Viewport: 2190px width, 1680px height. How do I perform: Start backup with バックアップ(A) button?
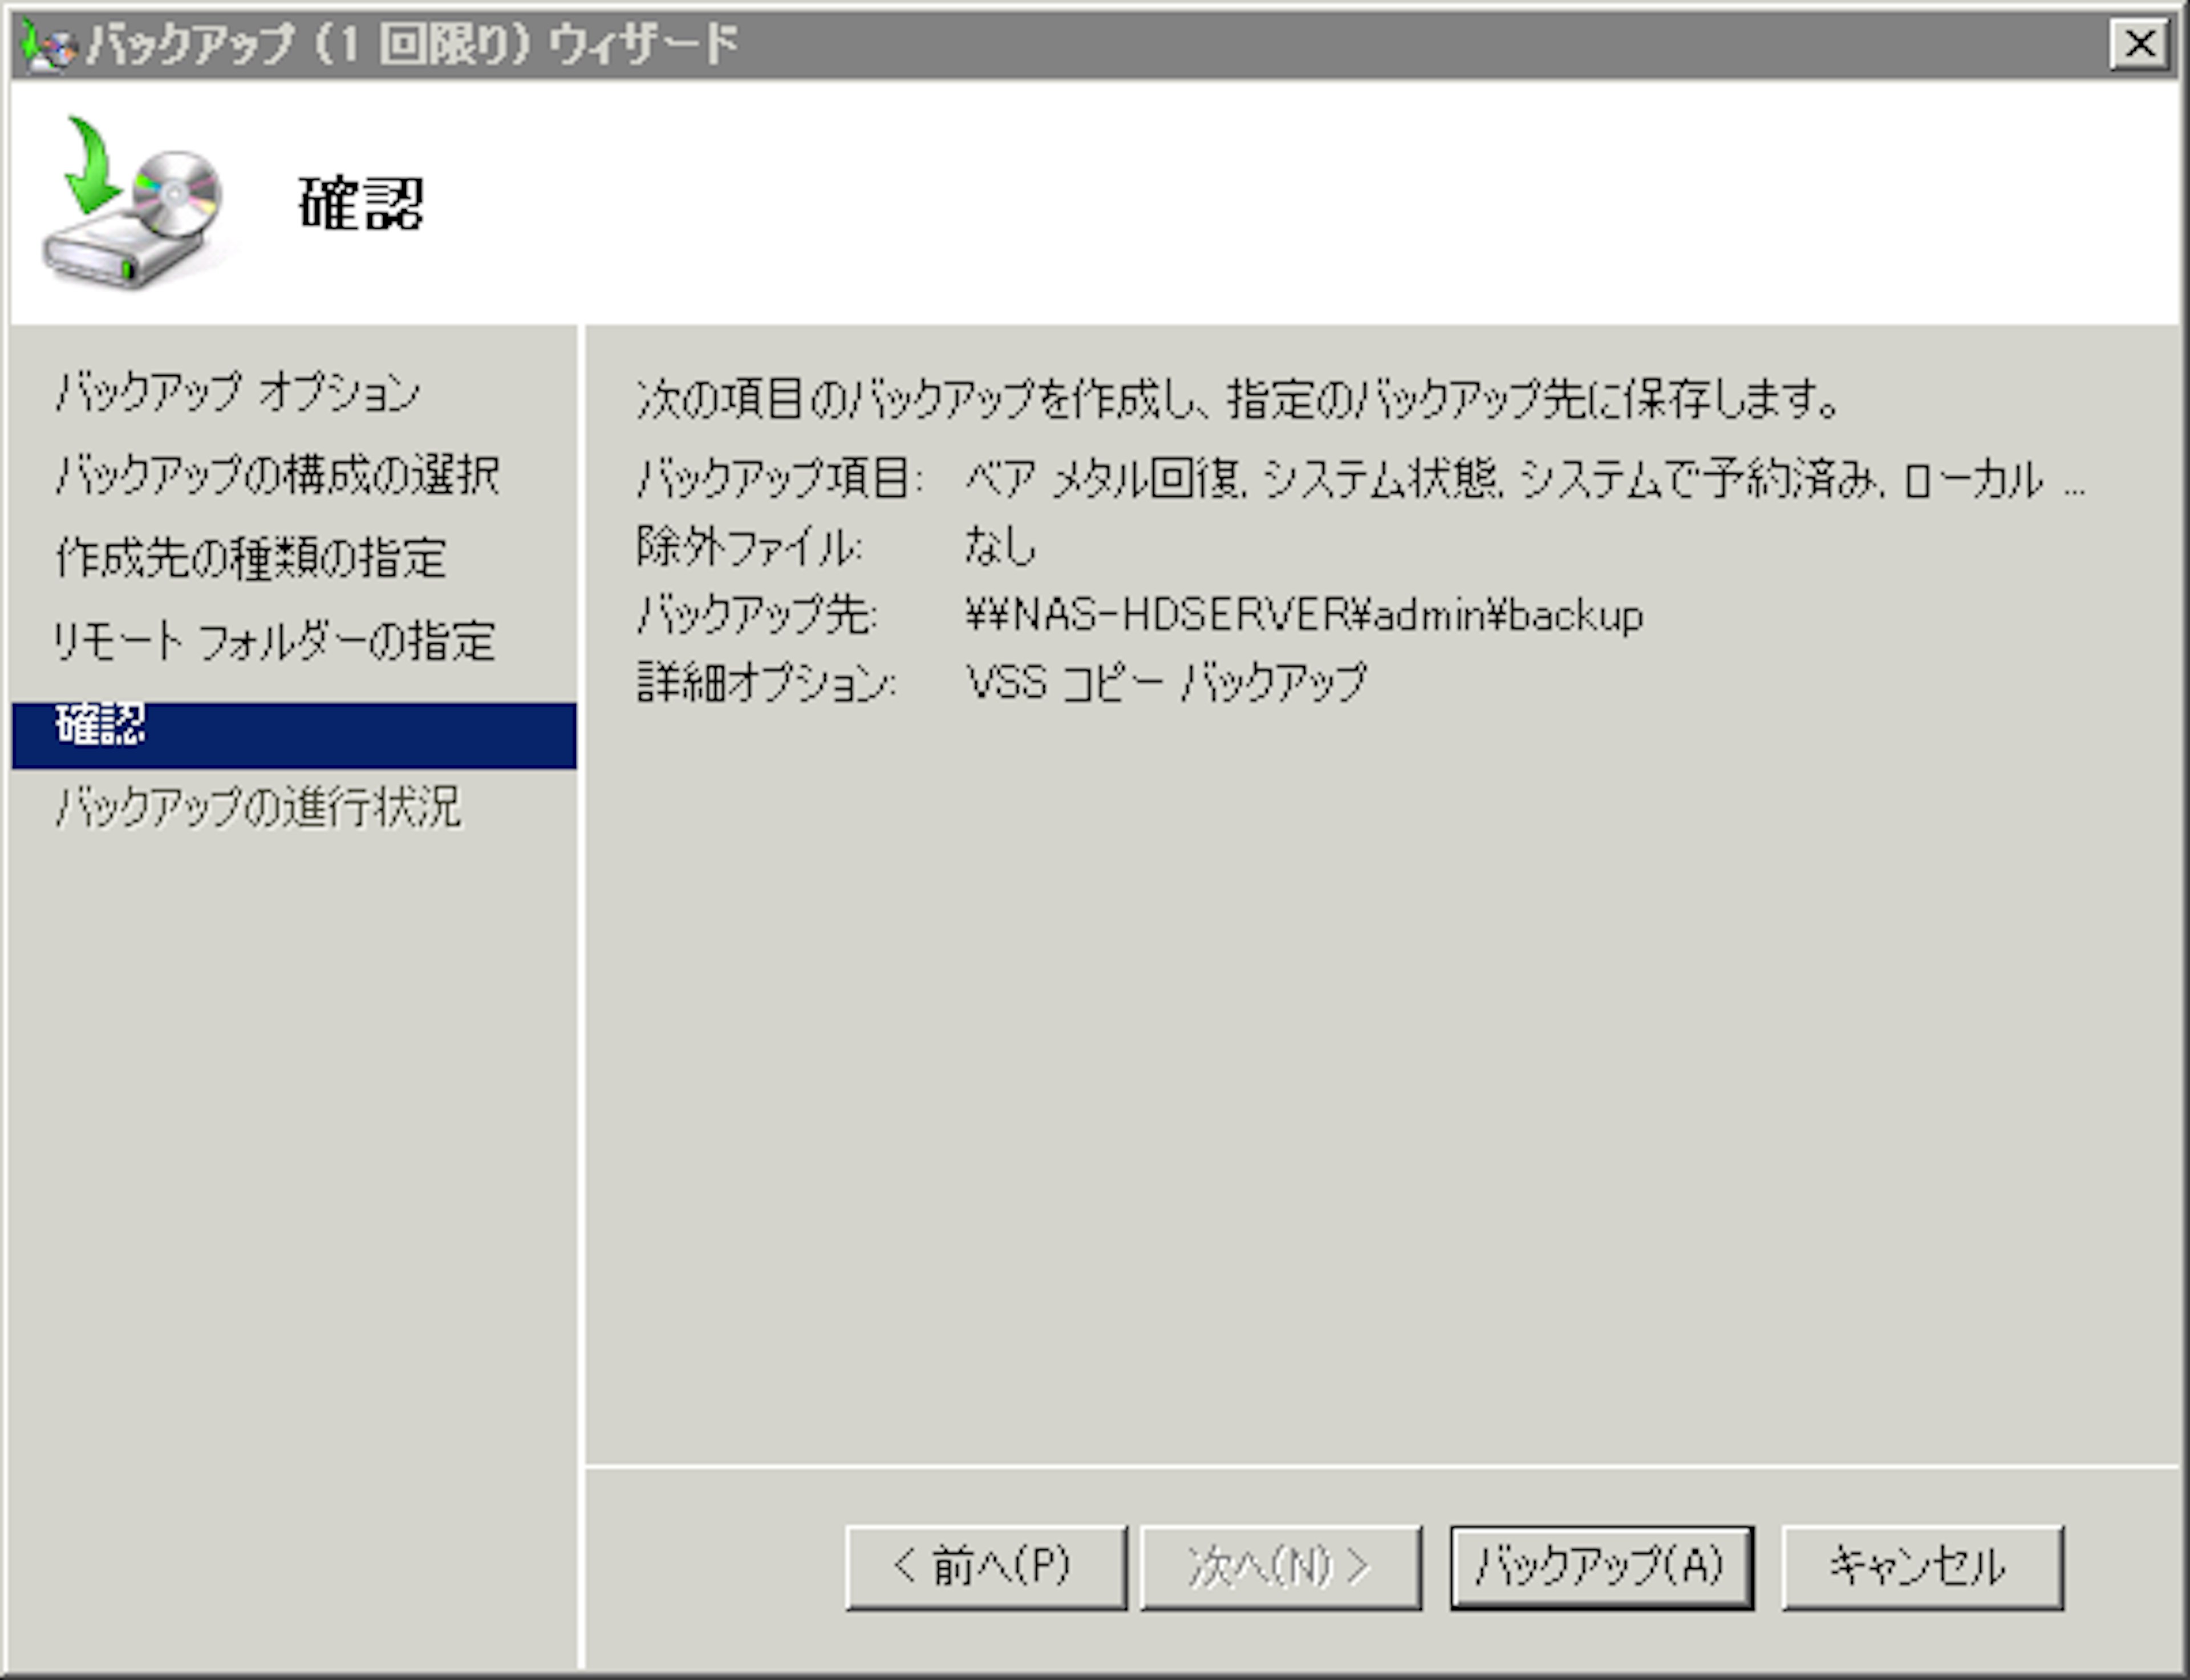pyautogui.click(x=1601, y=1567)
